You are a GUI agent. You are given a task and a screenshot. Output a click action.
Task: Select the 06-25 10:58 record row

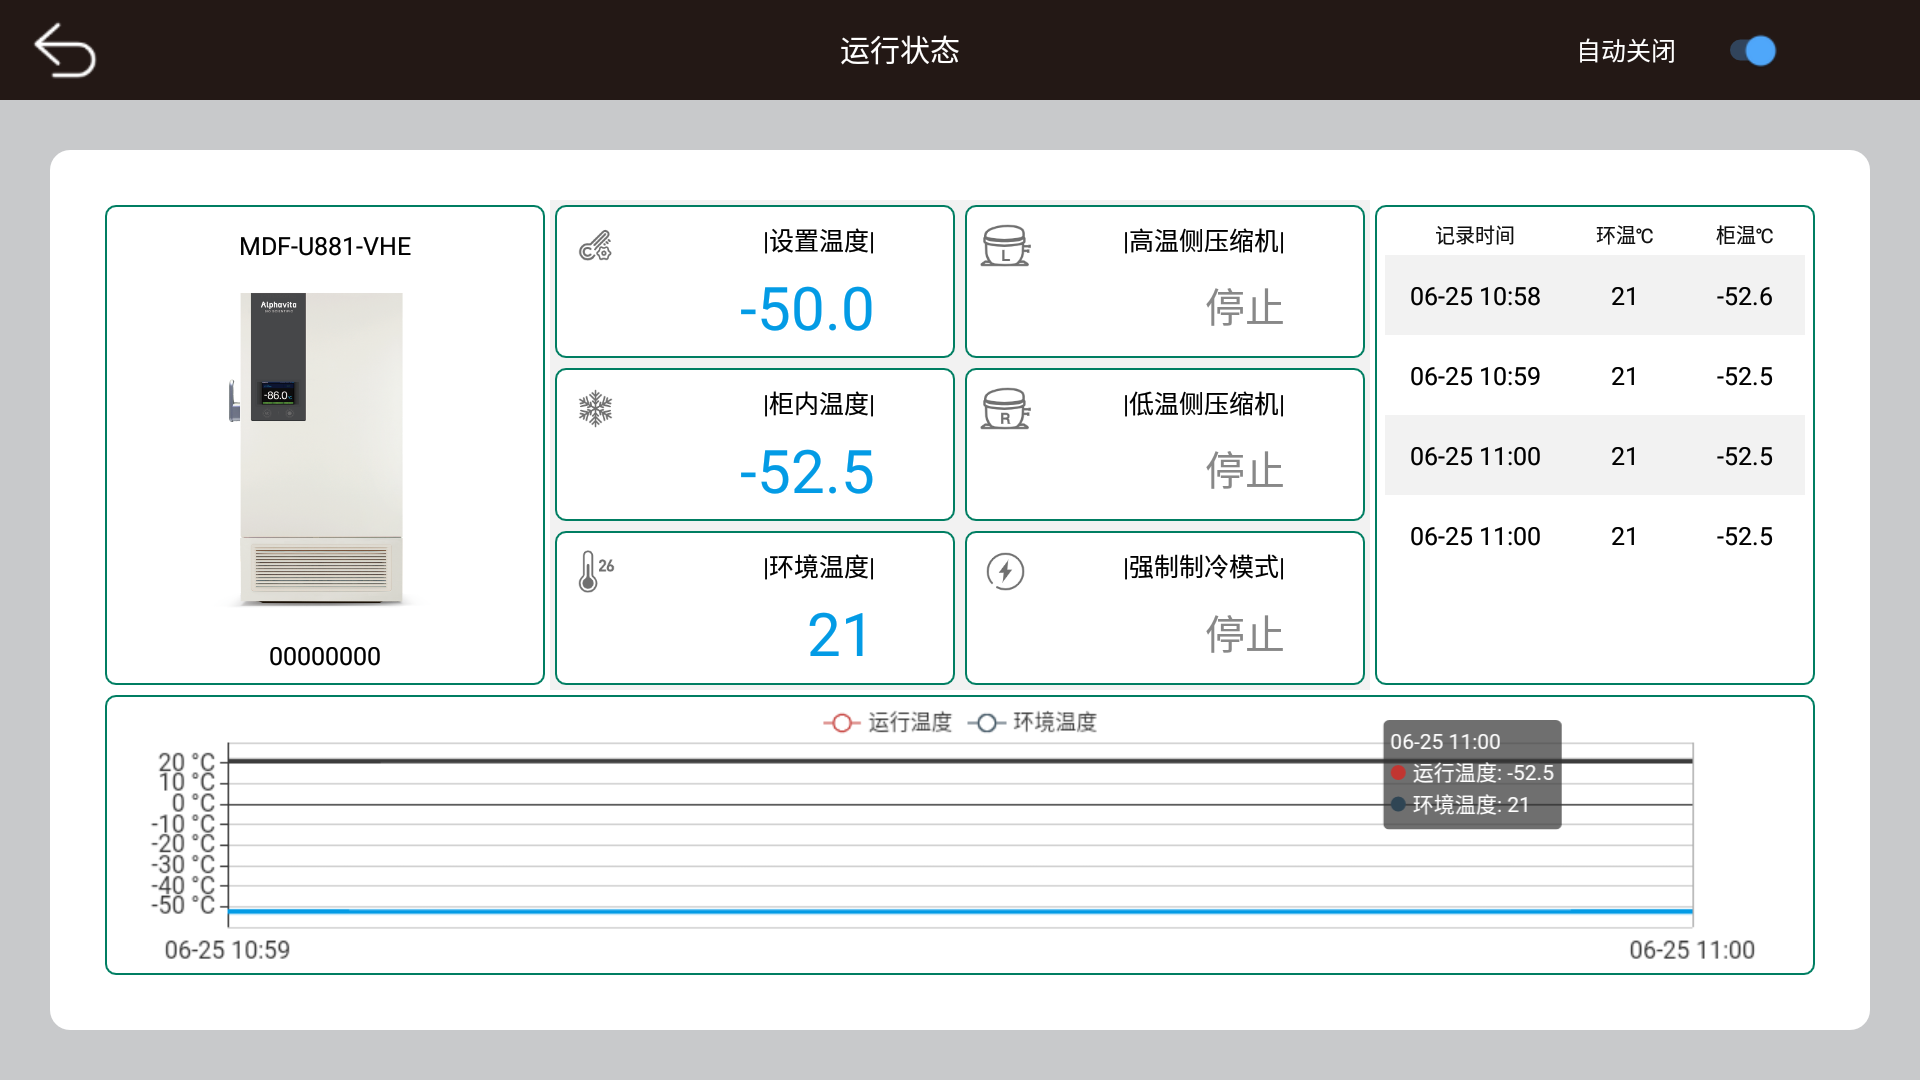coord(1594,296)
